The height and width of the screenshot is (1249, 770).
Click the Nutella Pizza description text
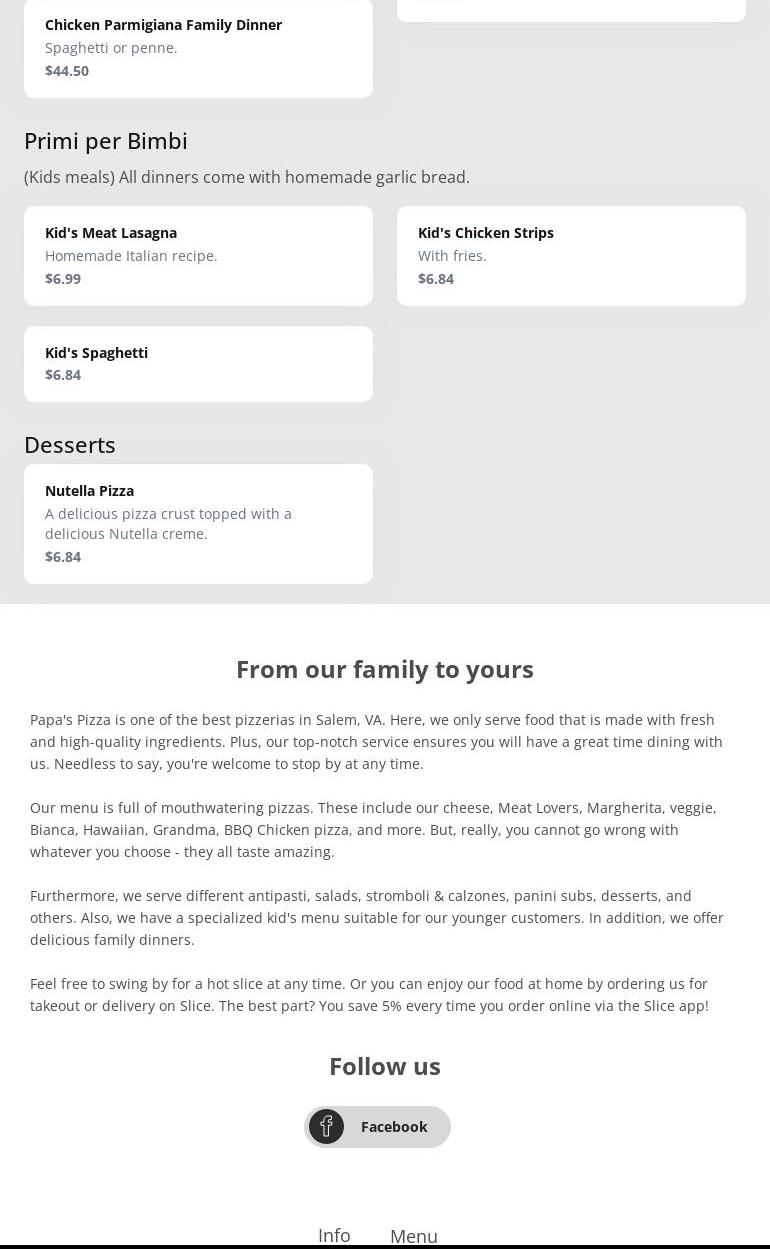click(168, 524)
